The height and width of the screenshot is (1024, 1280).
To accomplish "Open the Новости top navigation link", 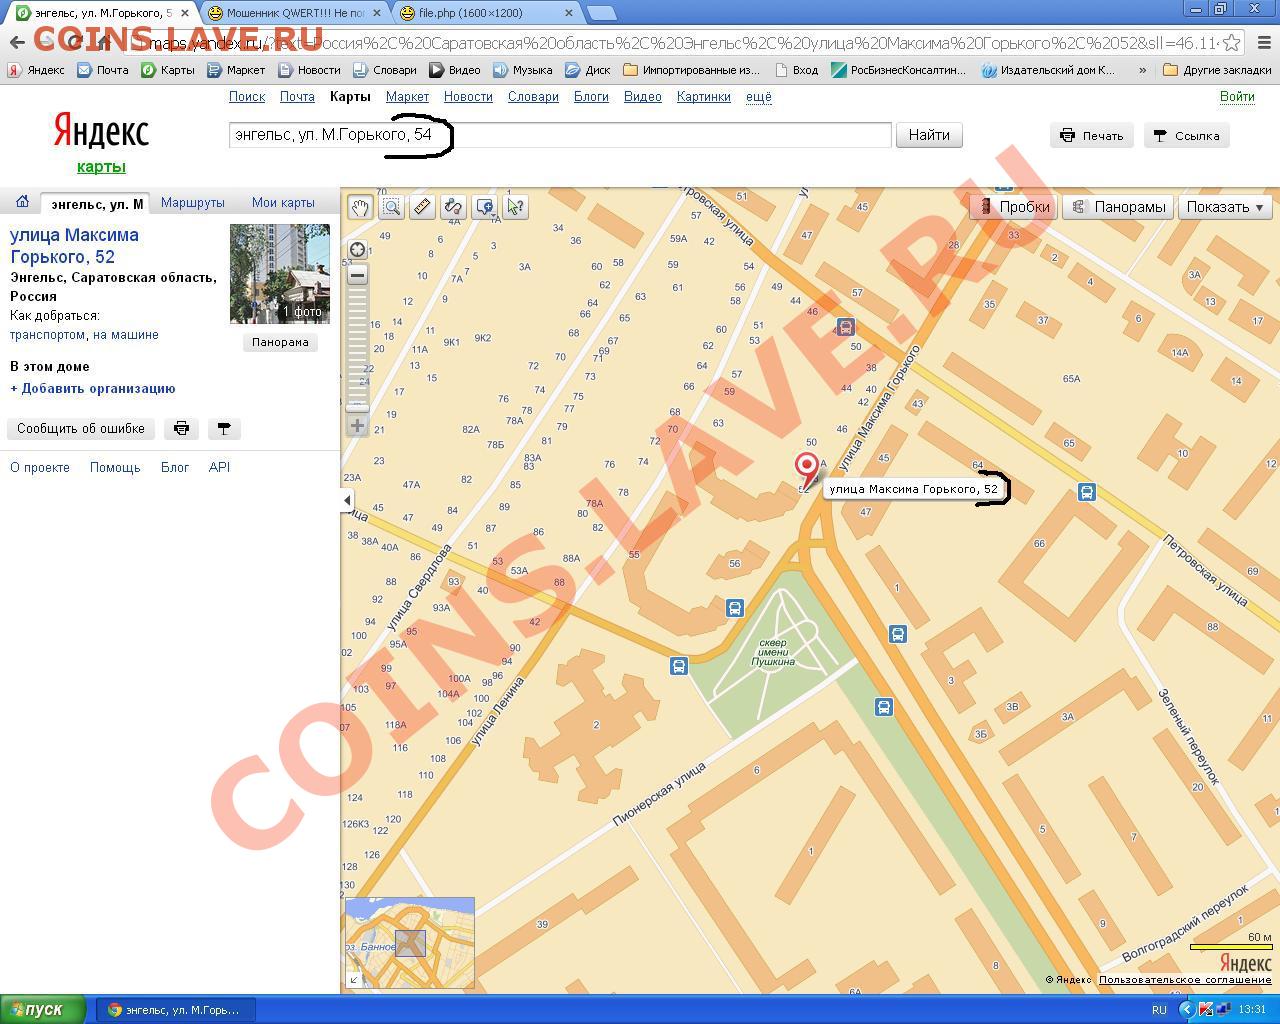I will pos(468,97).
